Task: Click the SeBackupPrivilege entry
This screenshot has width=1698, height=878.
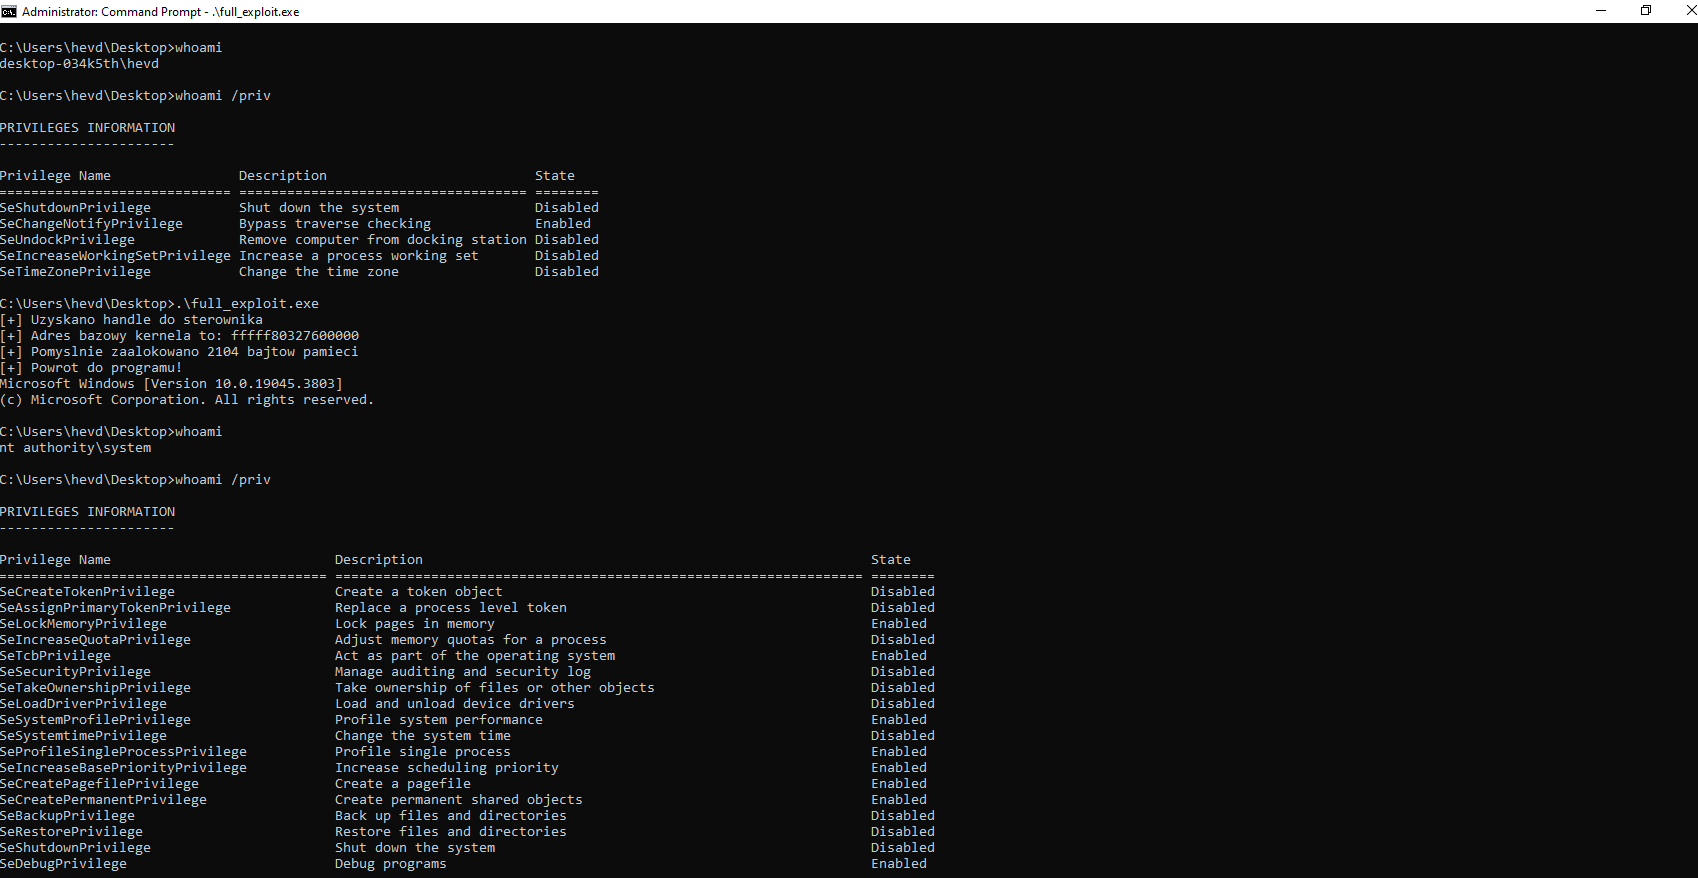Action: click(x=68, y=816)
